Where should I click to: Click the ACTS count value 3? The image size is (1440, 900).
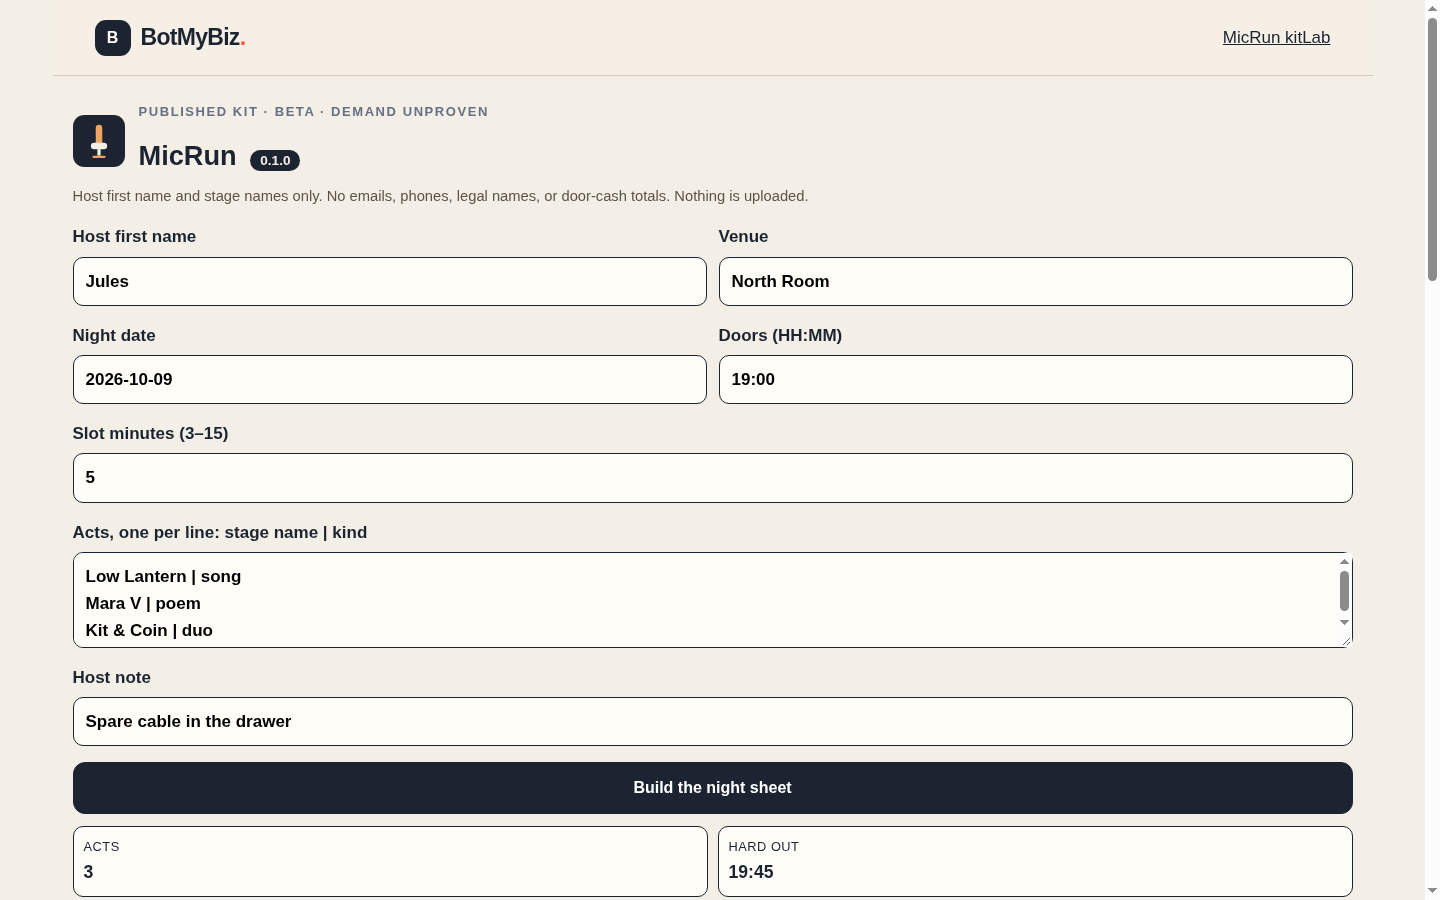(89, 872)
